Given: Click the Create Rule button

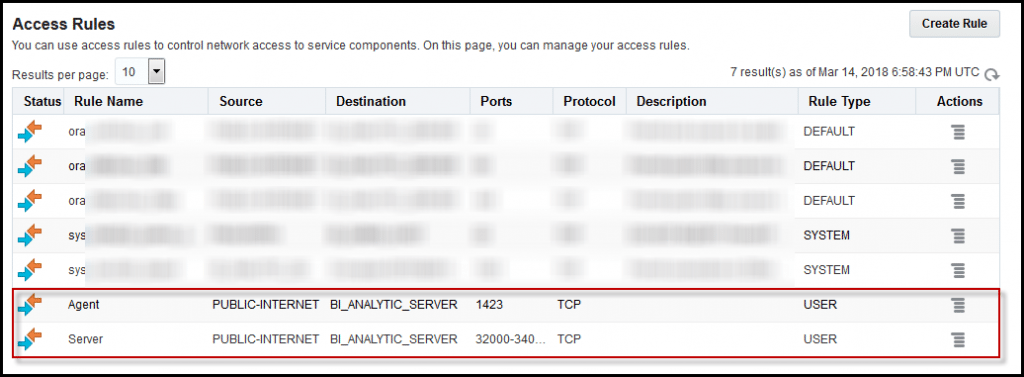Looking at the screenshot, I should pos(954,24).
